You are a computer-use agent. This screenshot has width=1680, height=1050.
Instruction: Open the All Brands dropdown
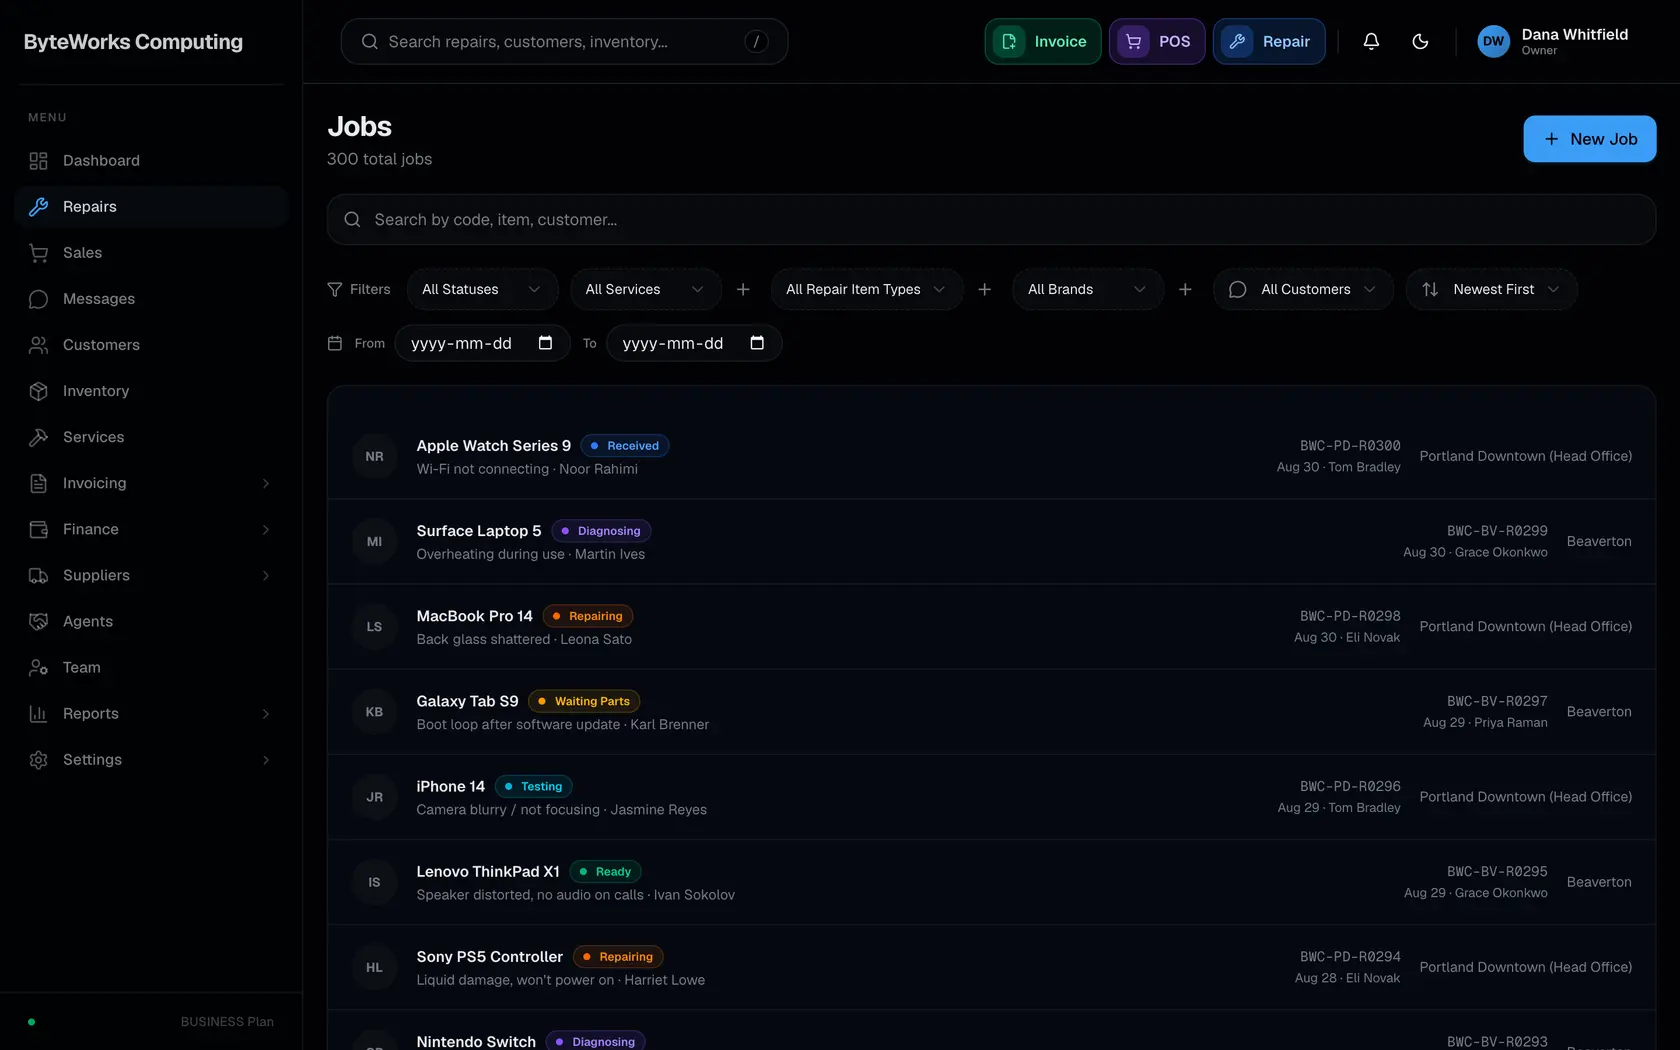pos(1088,289)
